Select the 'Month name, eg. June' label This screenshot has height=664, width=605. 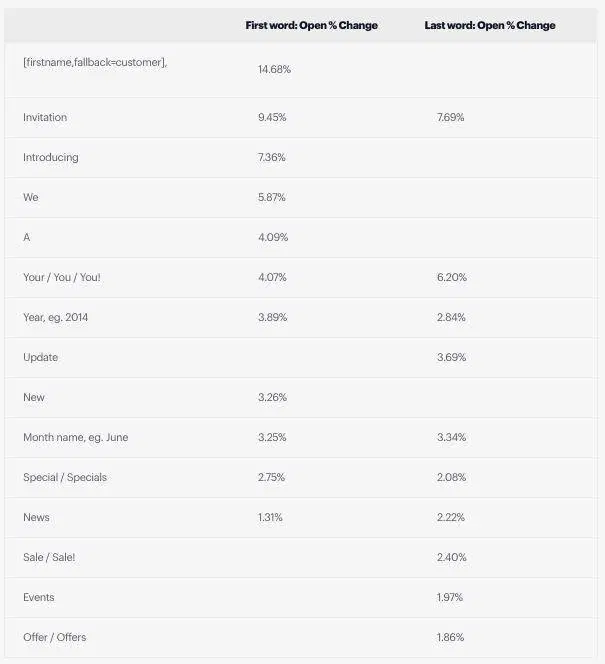[x=76, y=437]
